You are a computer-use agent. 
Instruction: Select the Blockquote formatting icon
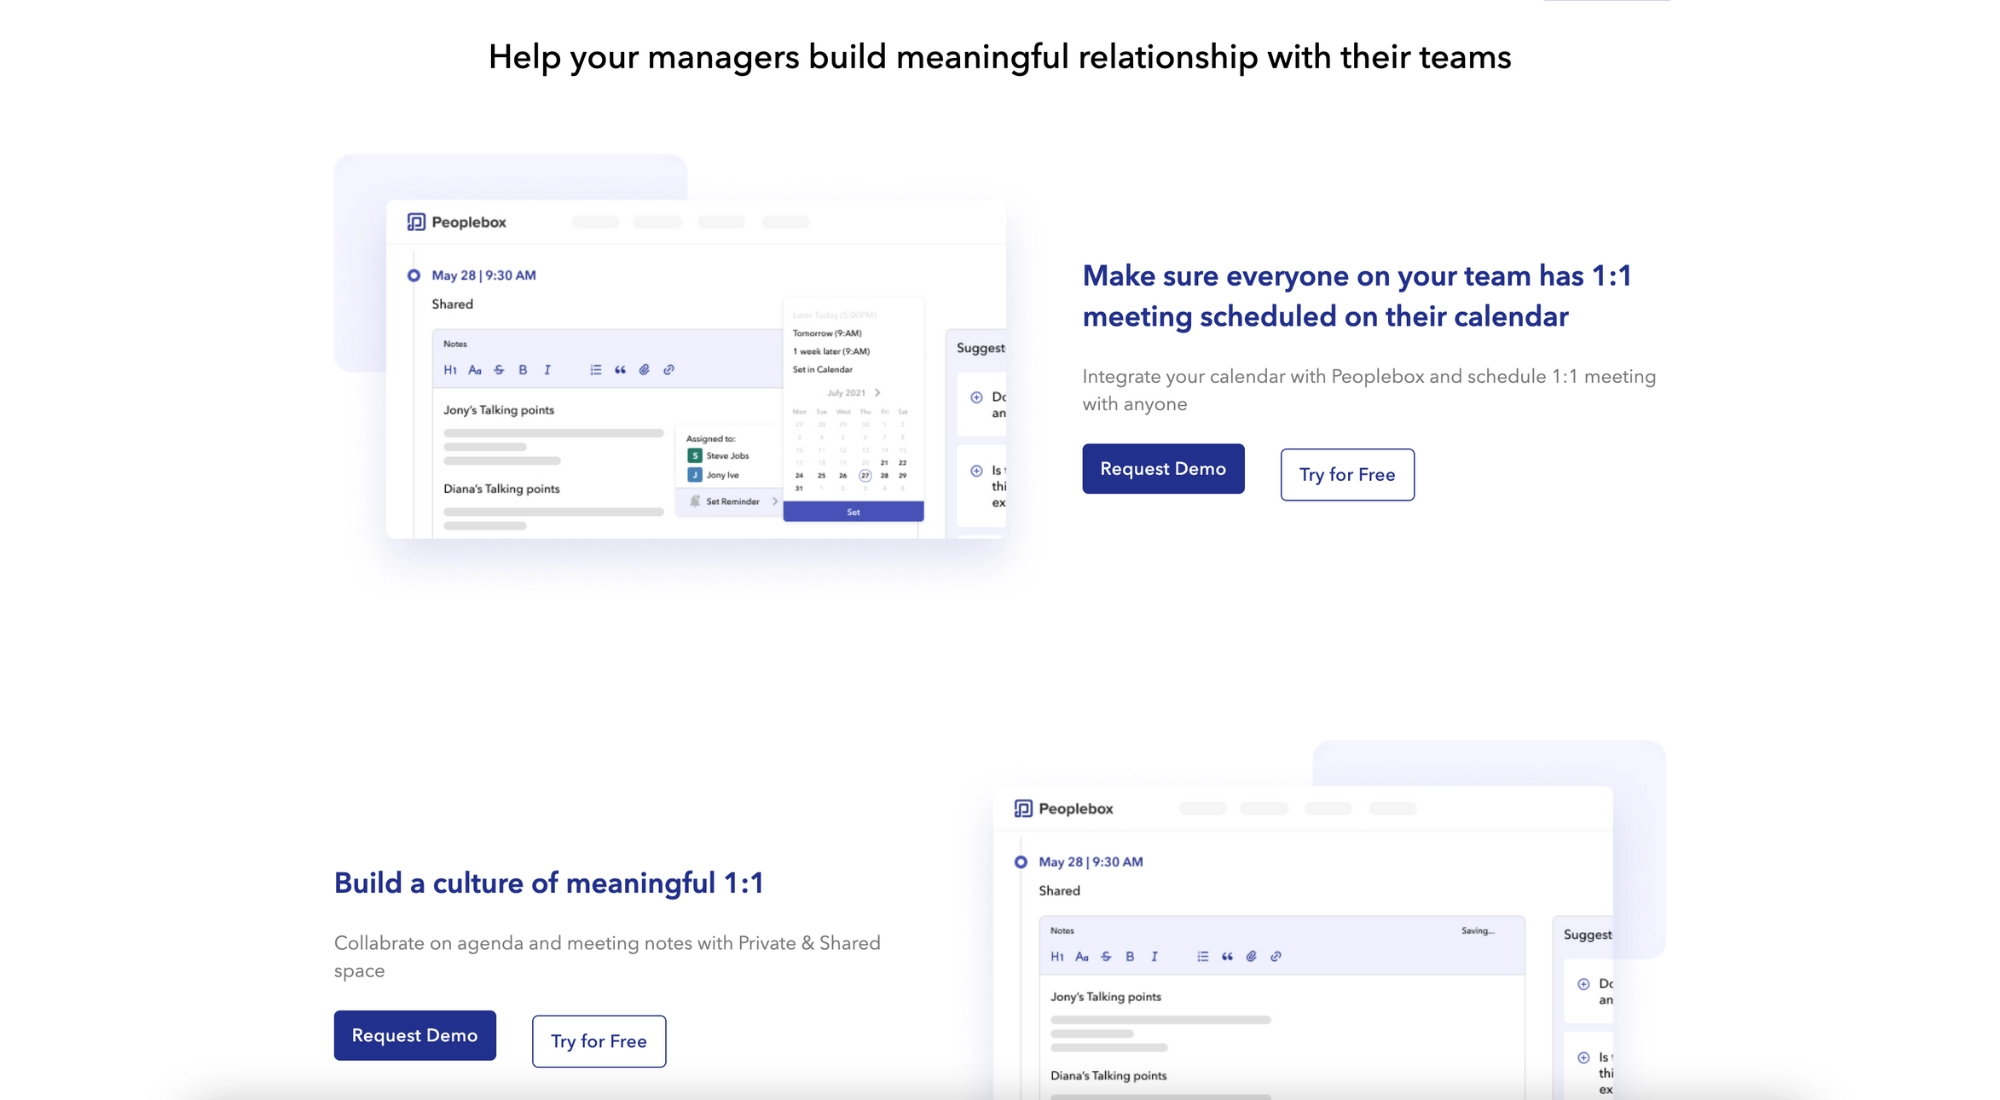click(619, 368)
